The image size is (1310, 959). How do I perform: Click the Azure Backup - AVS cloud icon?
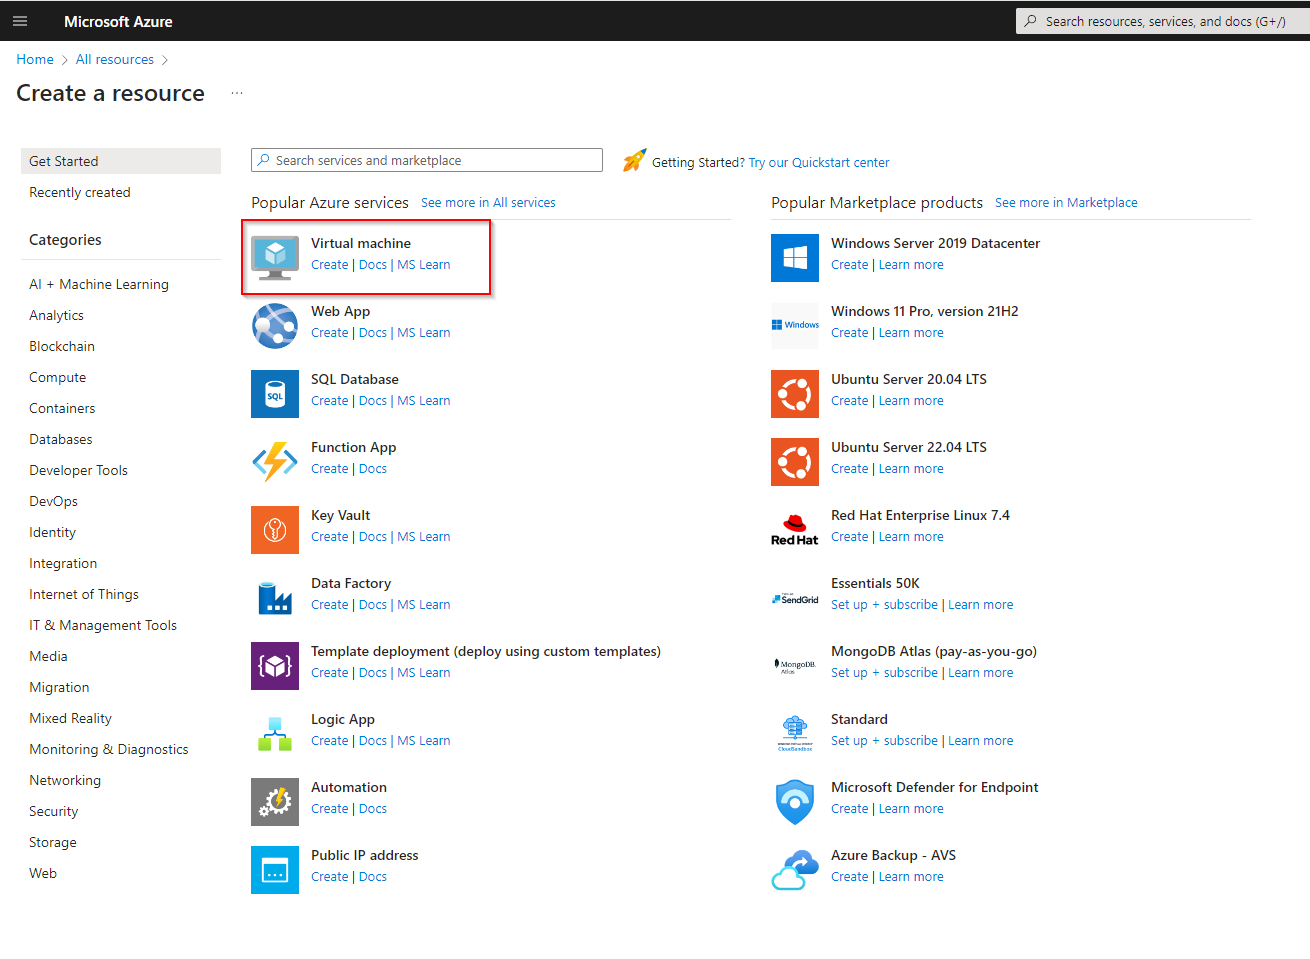(x=794, y=869)
